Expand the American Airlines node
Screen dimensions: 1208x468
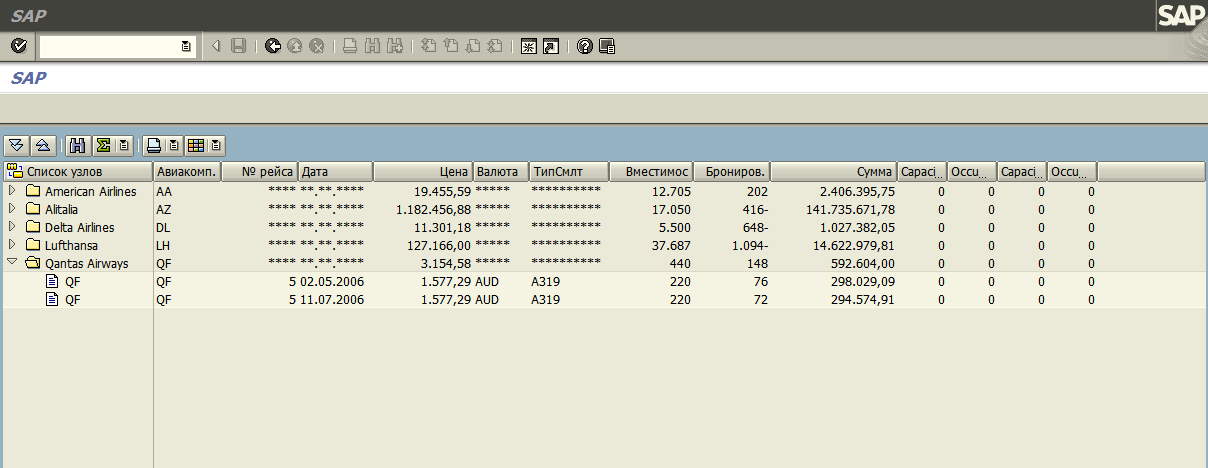12,191
